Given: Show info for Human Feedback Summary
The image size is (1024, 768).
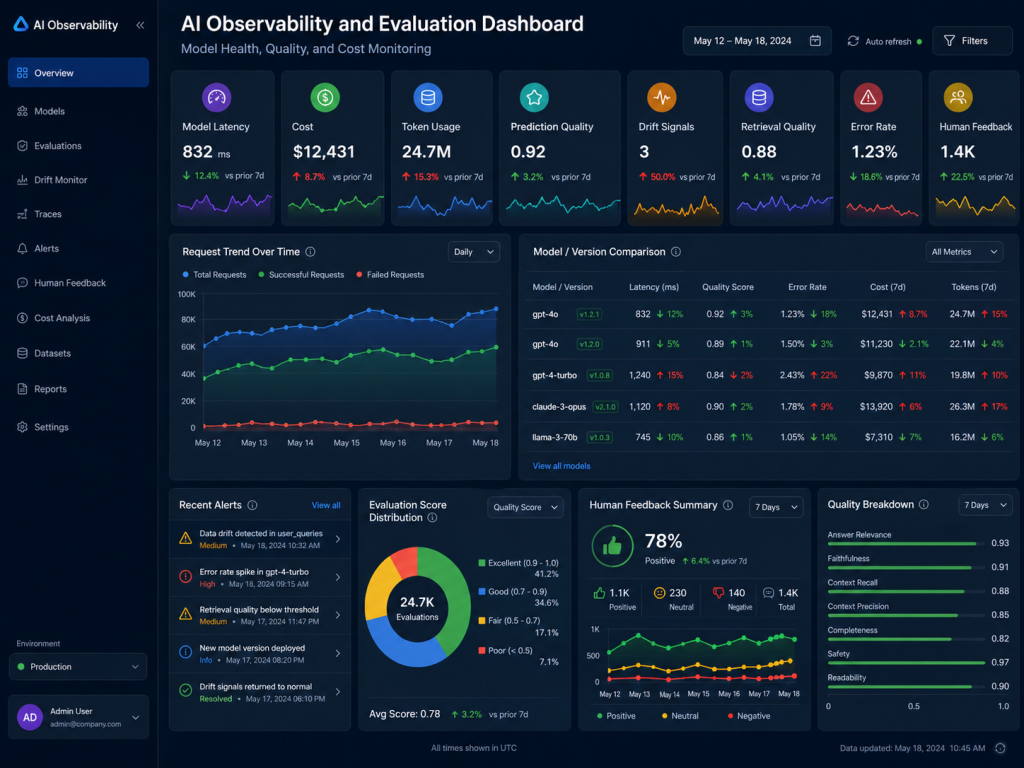Looking at the screenshot, I should click(728, 505).
